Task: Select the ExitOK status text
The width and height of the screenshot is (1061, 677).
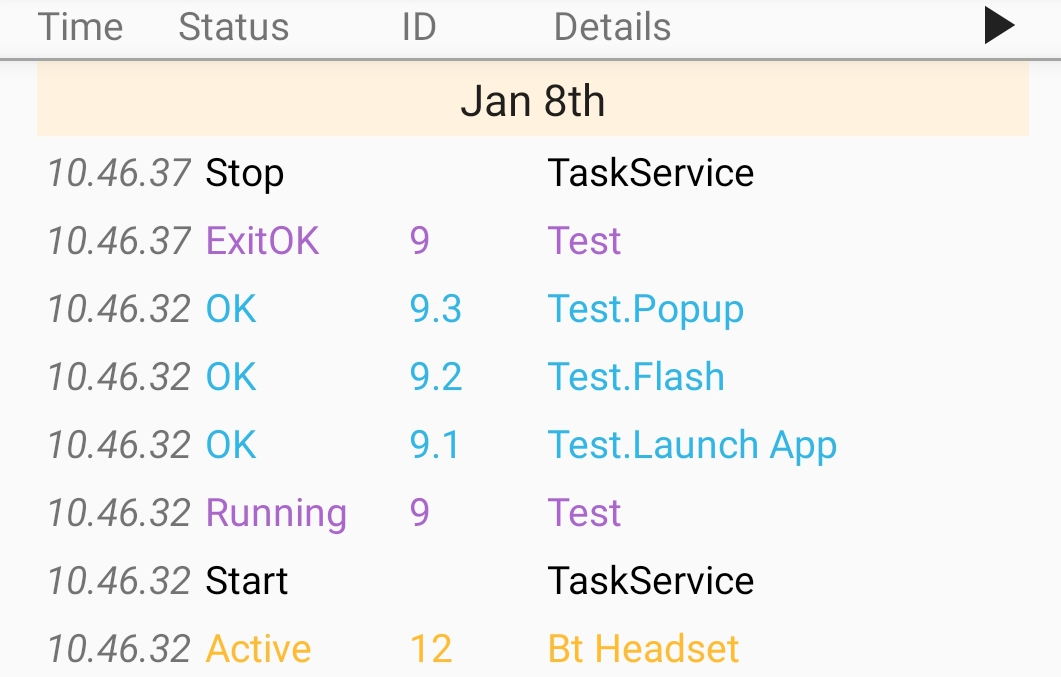Action: point(262,241)
